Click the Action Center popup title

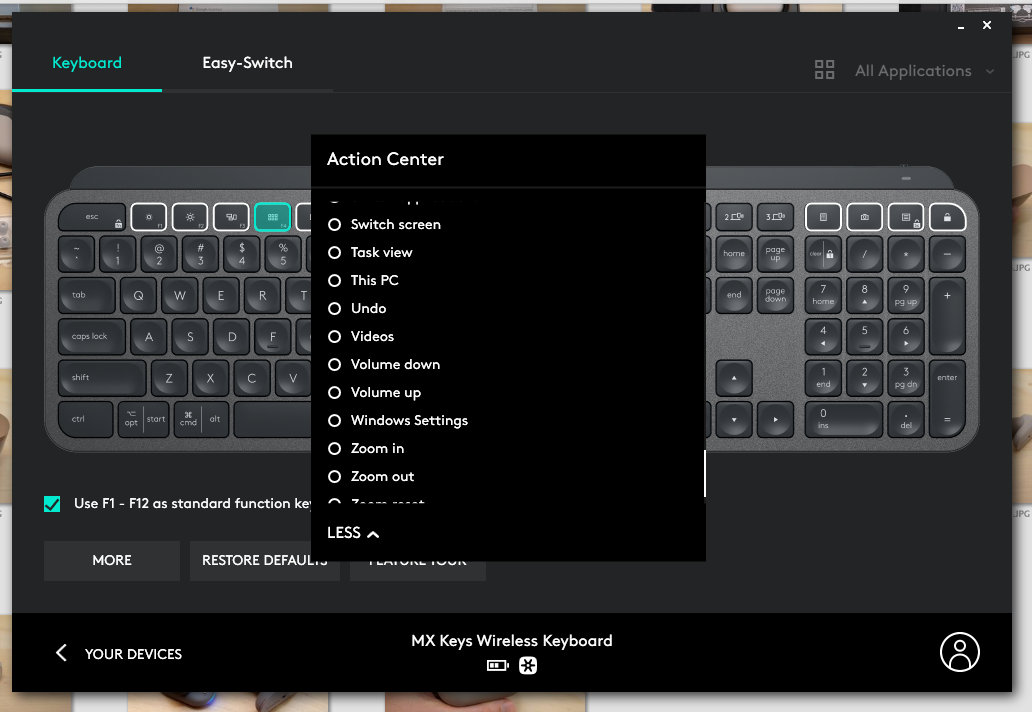[385, 159]
